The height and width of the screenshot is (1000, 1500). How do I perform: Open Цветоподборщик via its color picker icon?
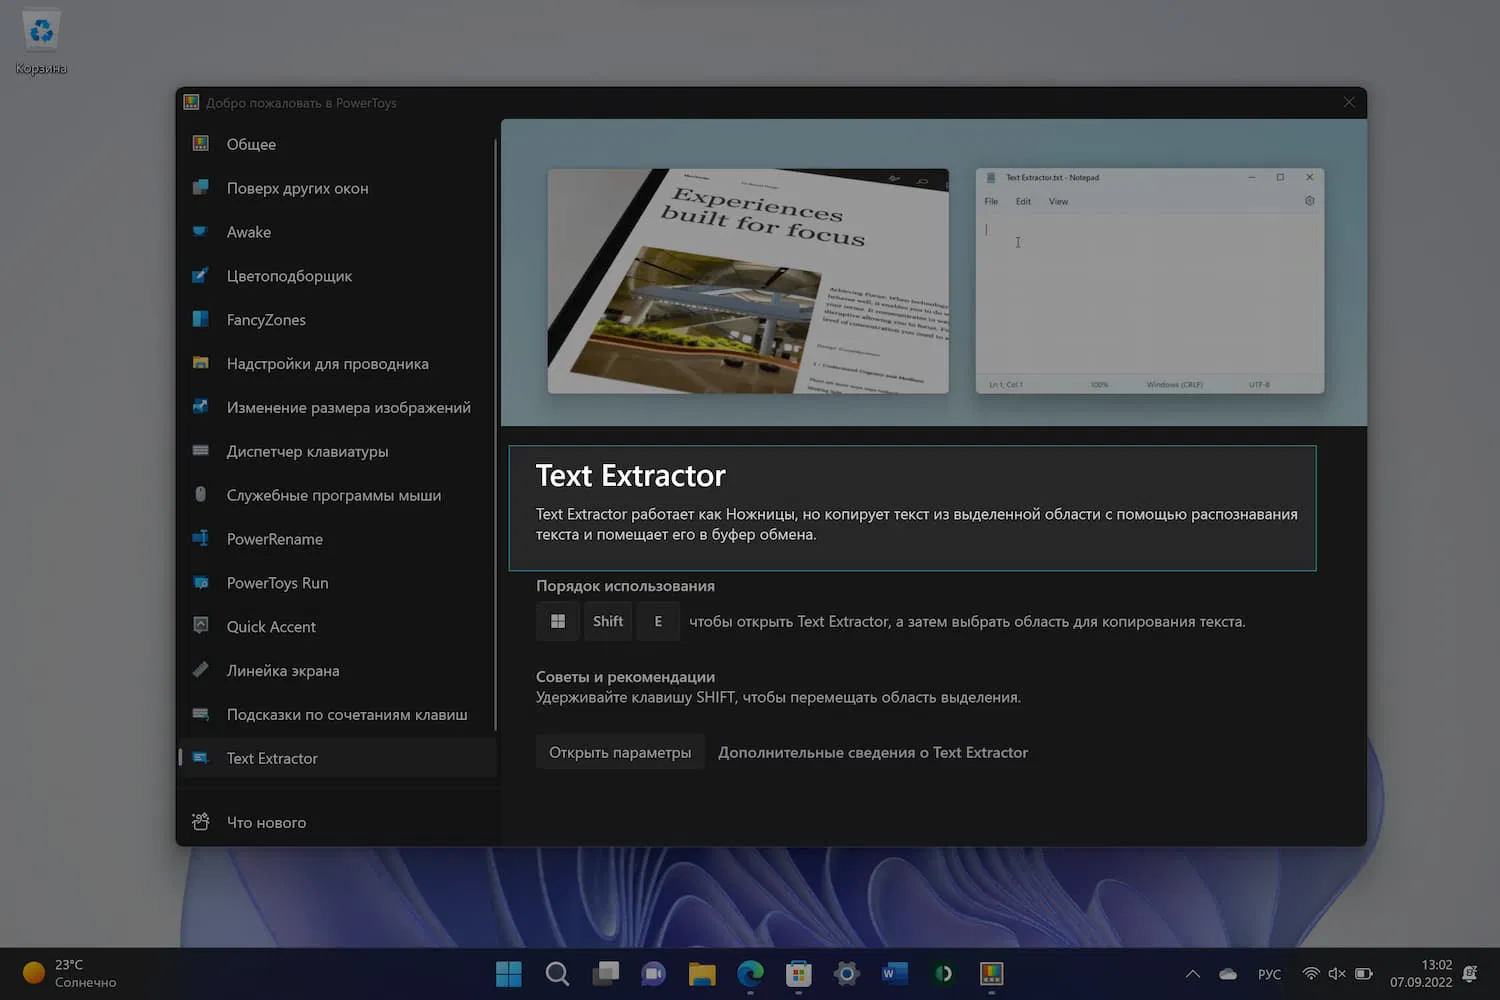point(200,276)
